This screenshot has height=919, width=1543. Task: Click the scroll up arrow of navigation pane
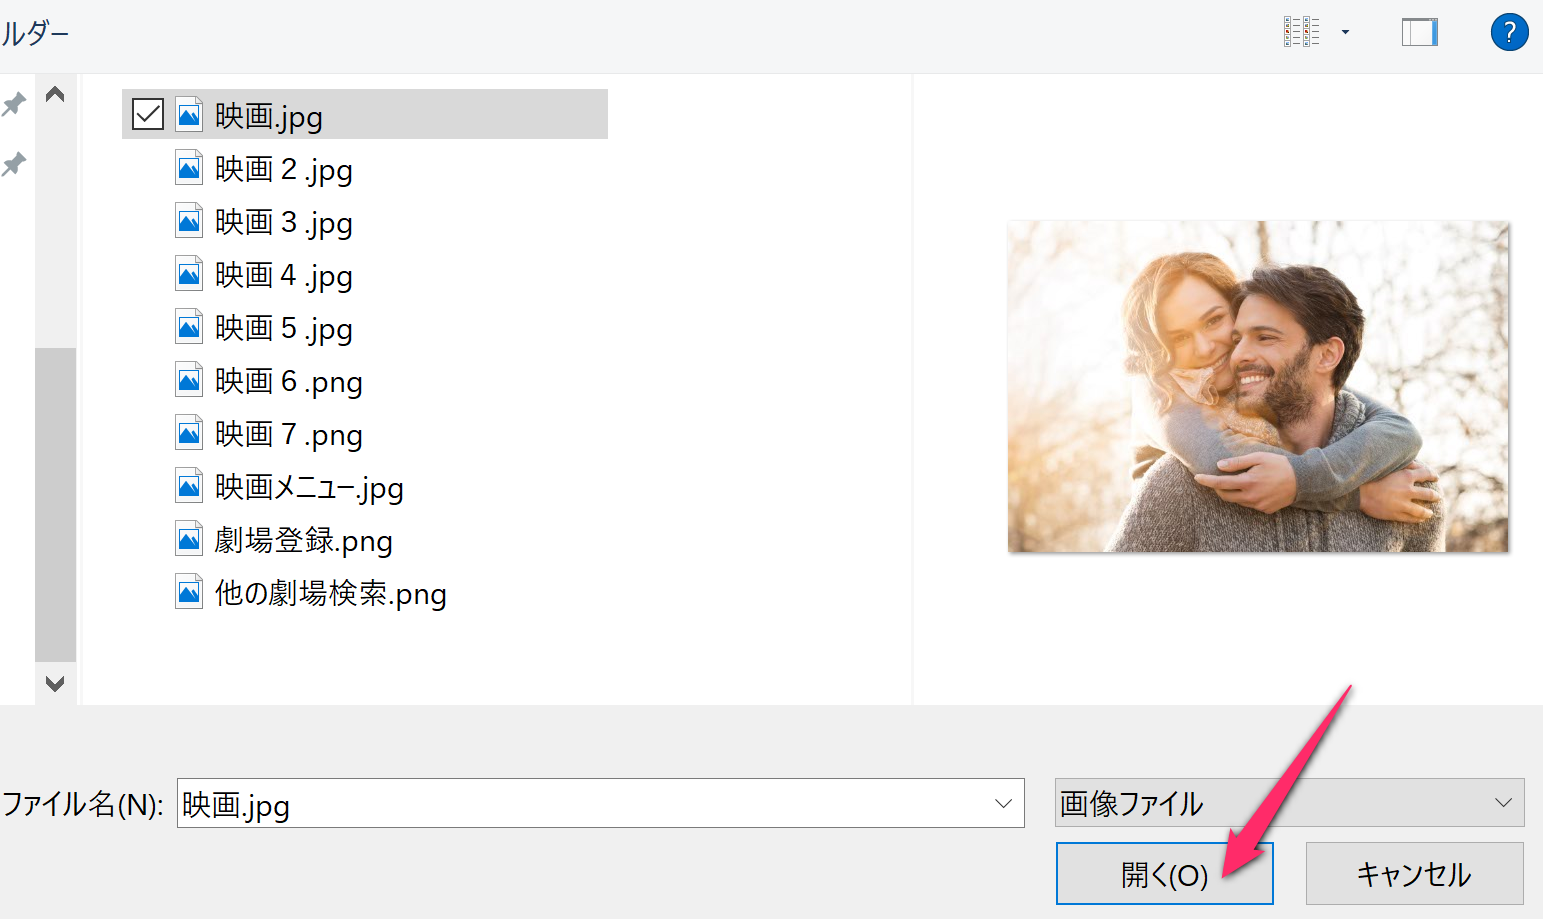(55, 95)
